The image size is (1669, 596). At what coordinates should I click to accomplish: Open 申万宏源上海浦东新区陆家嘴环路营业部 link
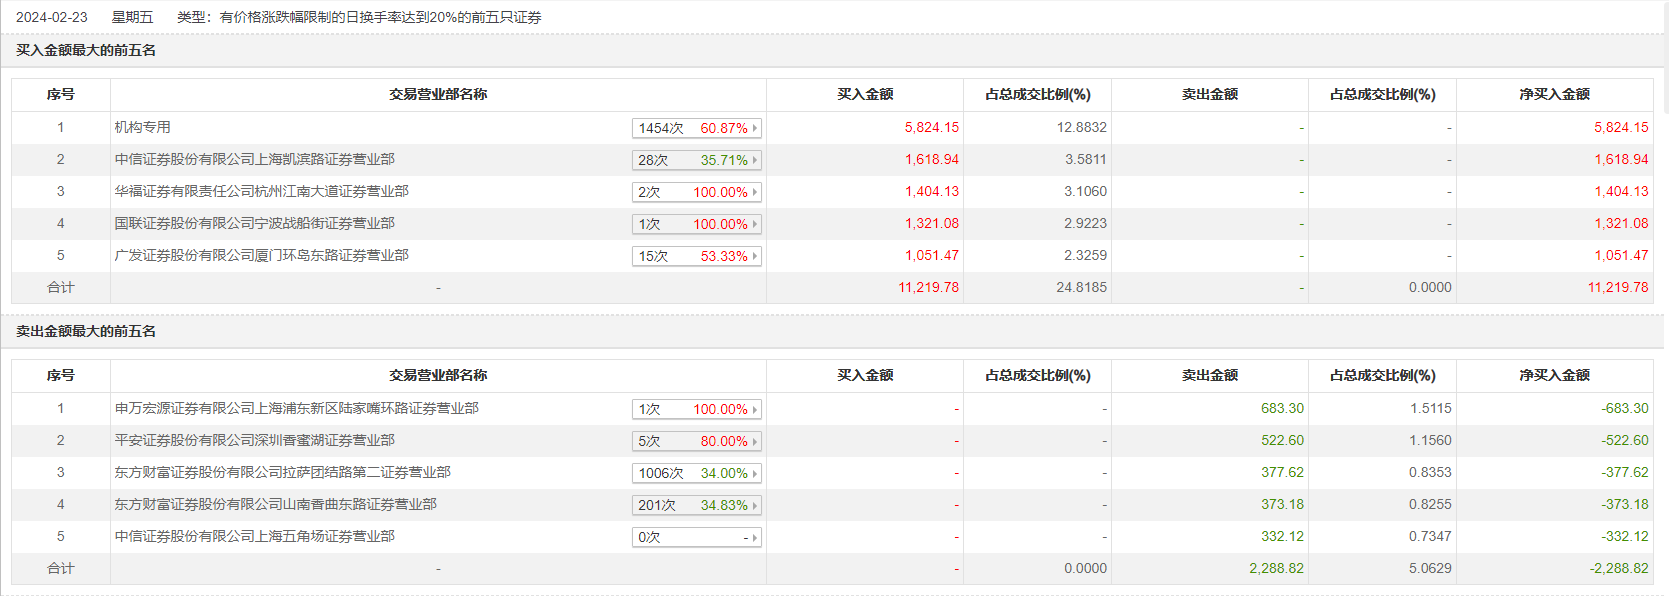coord(296,408)
